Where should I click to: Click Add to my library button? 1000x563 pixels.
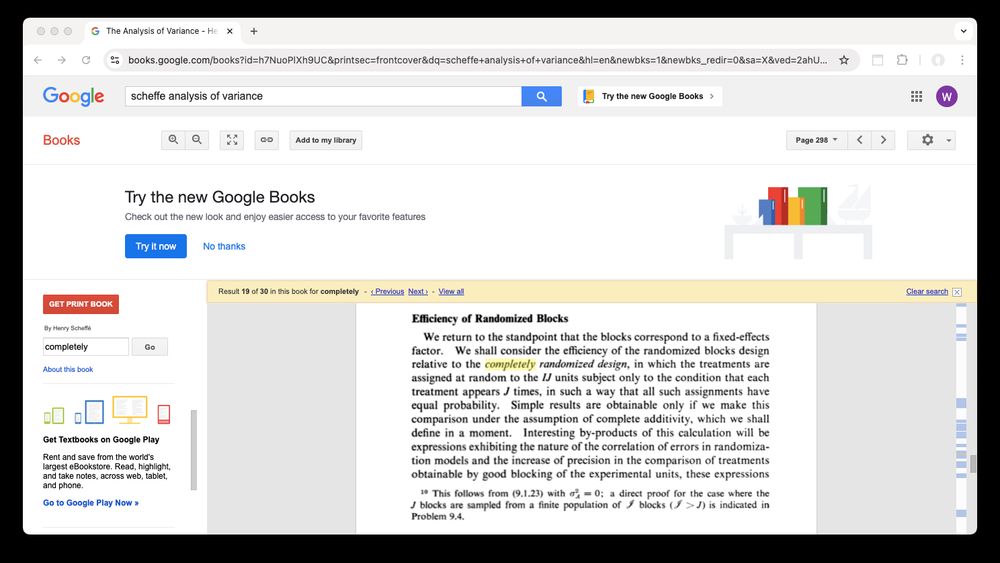pos(326,140)
